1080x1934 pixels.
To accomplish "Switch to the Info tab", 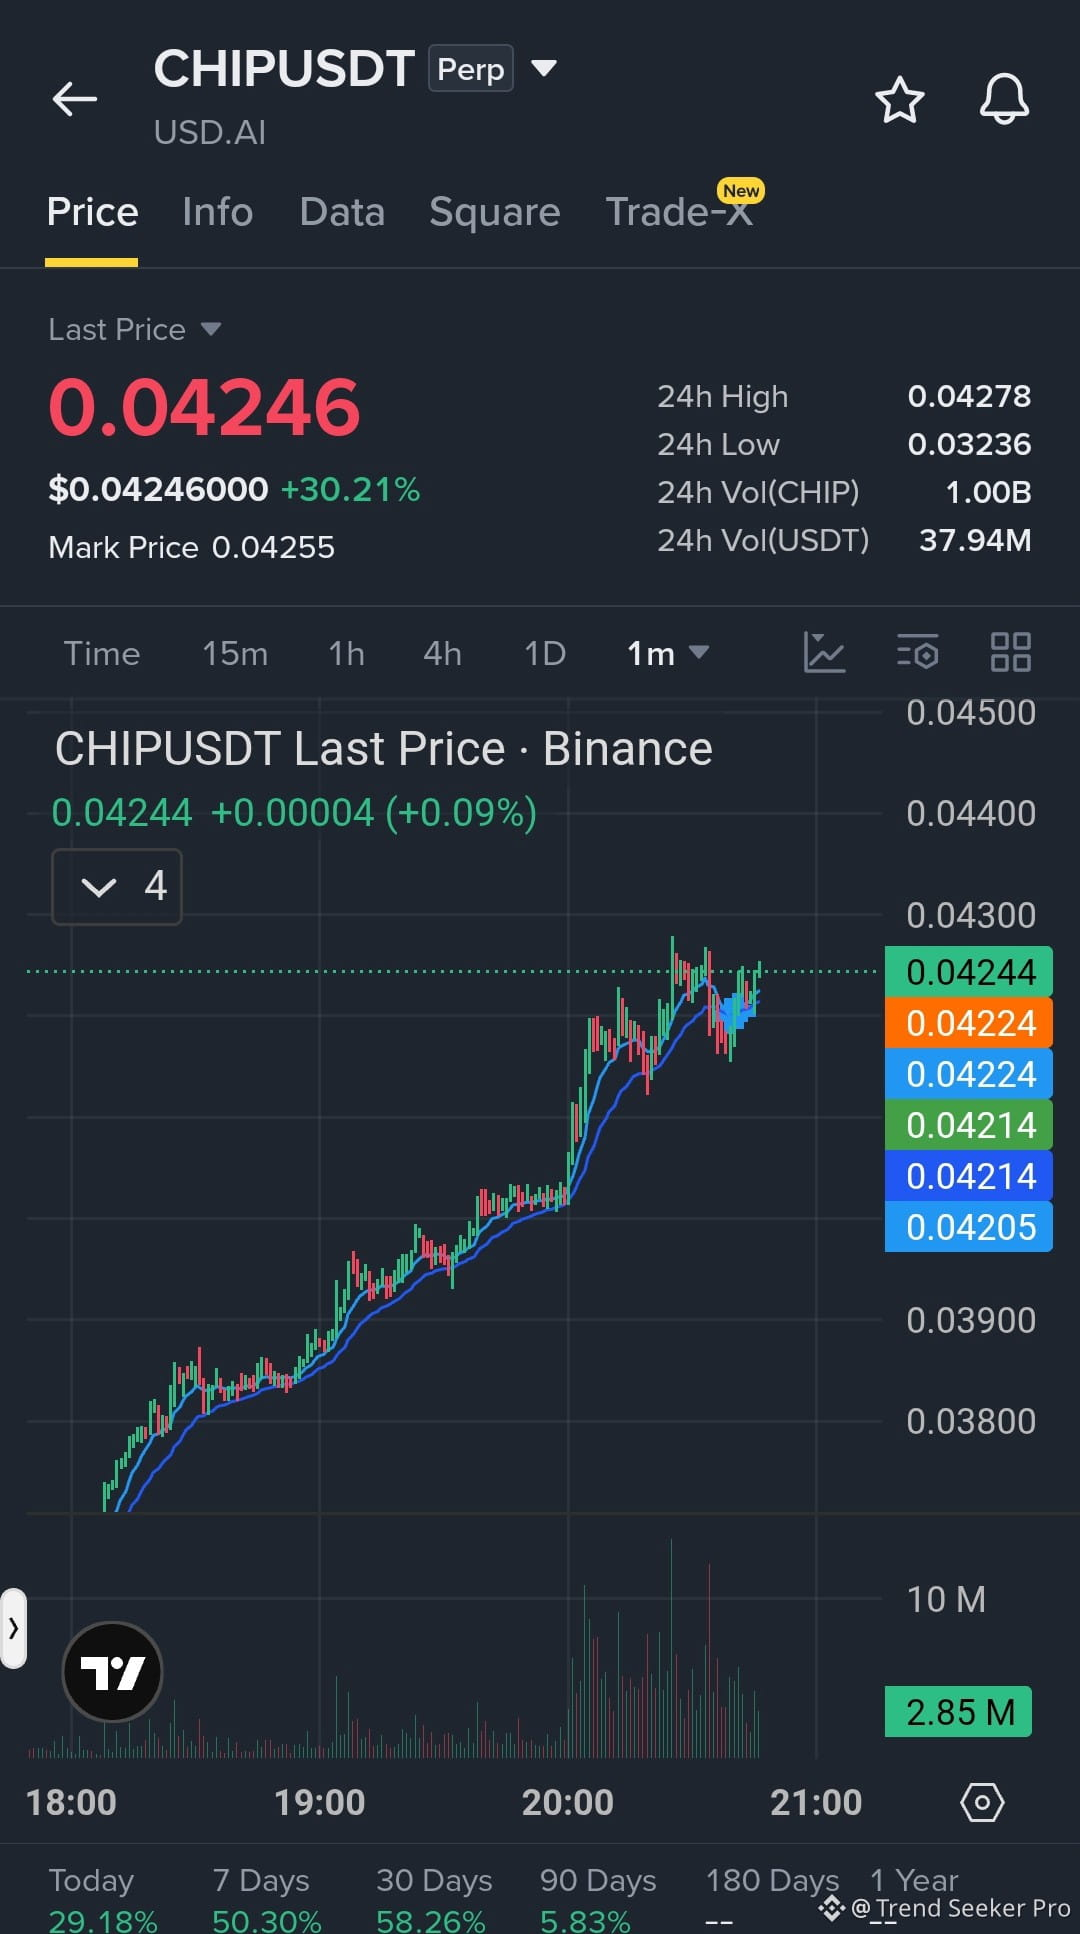I will click(x=218, y=212).
